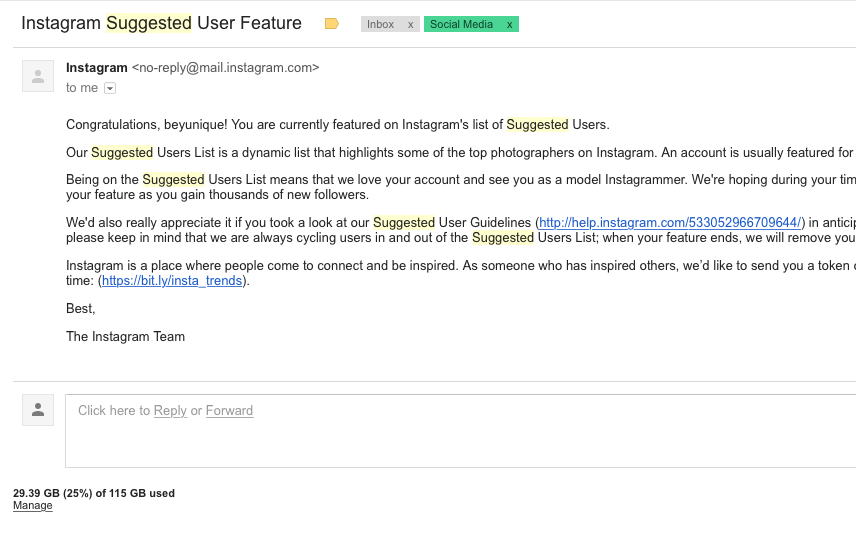Click the "Best," closing line
This screenshot has width=856, height=534.
tap(81, 308)
